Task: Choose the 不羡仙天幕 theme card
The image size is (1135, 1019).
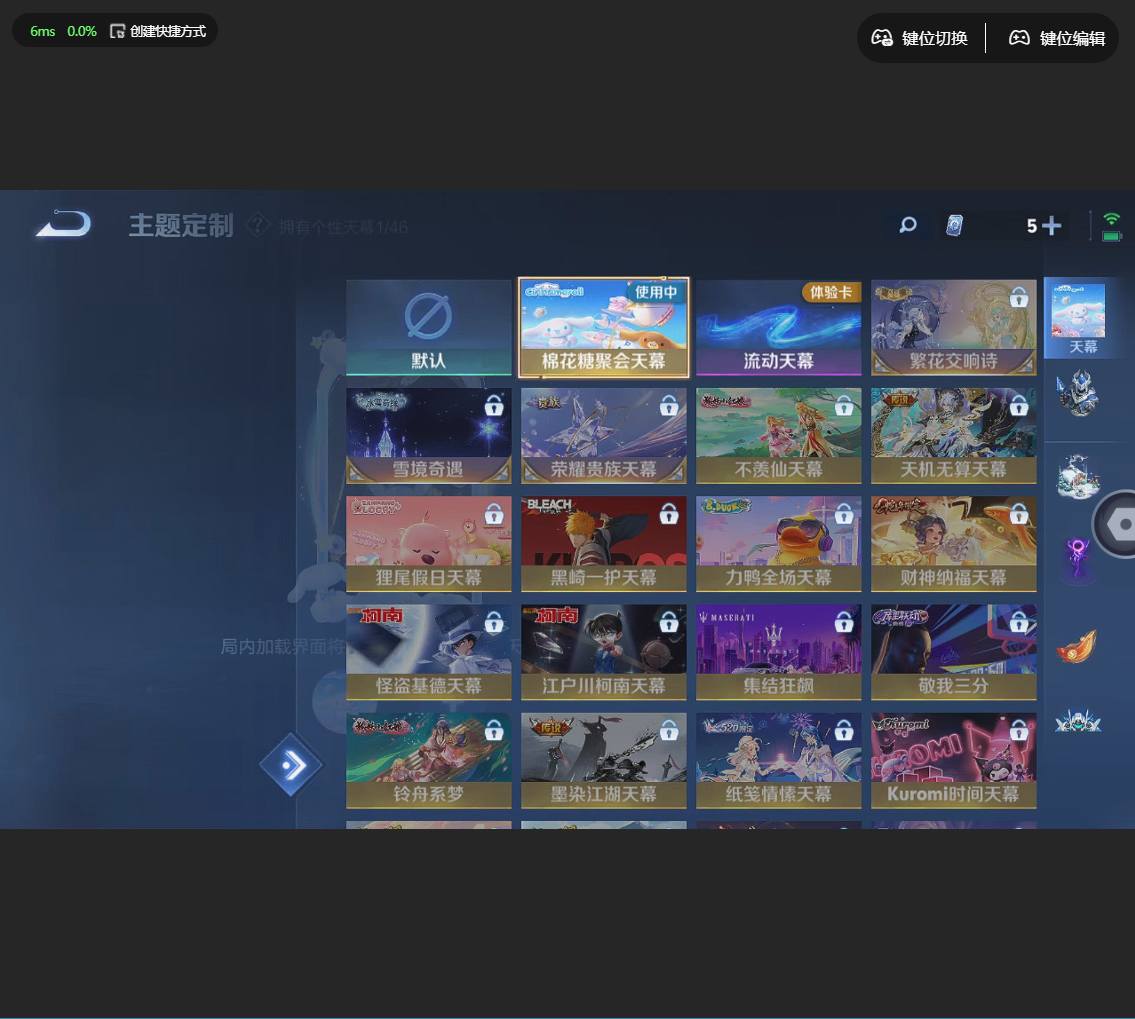Action: click(779, 436)
